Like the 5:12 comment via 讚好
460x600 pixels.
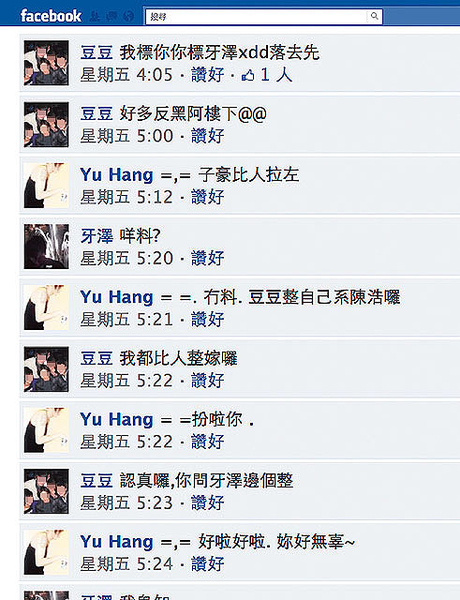207,197
